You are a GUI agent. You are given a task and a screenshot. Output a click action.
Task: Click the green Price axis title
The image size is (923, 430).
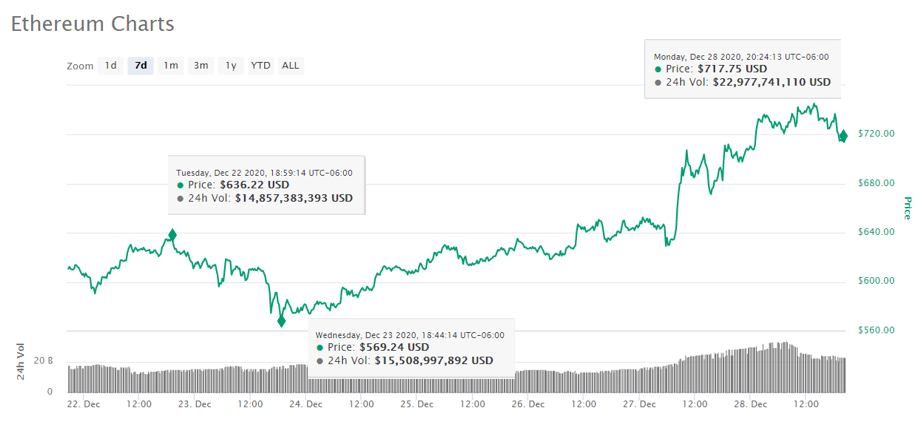coord(906,208)
